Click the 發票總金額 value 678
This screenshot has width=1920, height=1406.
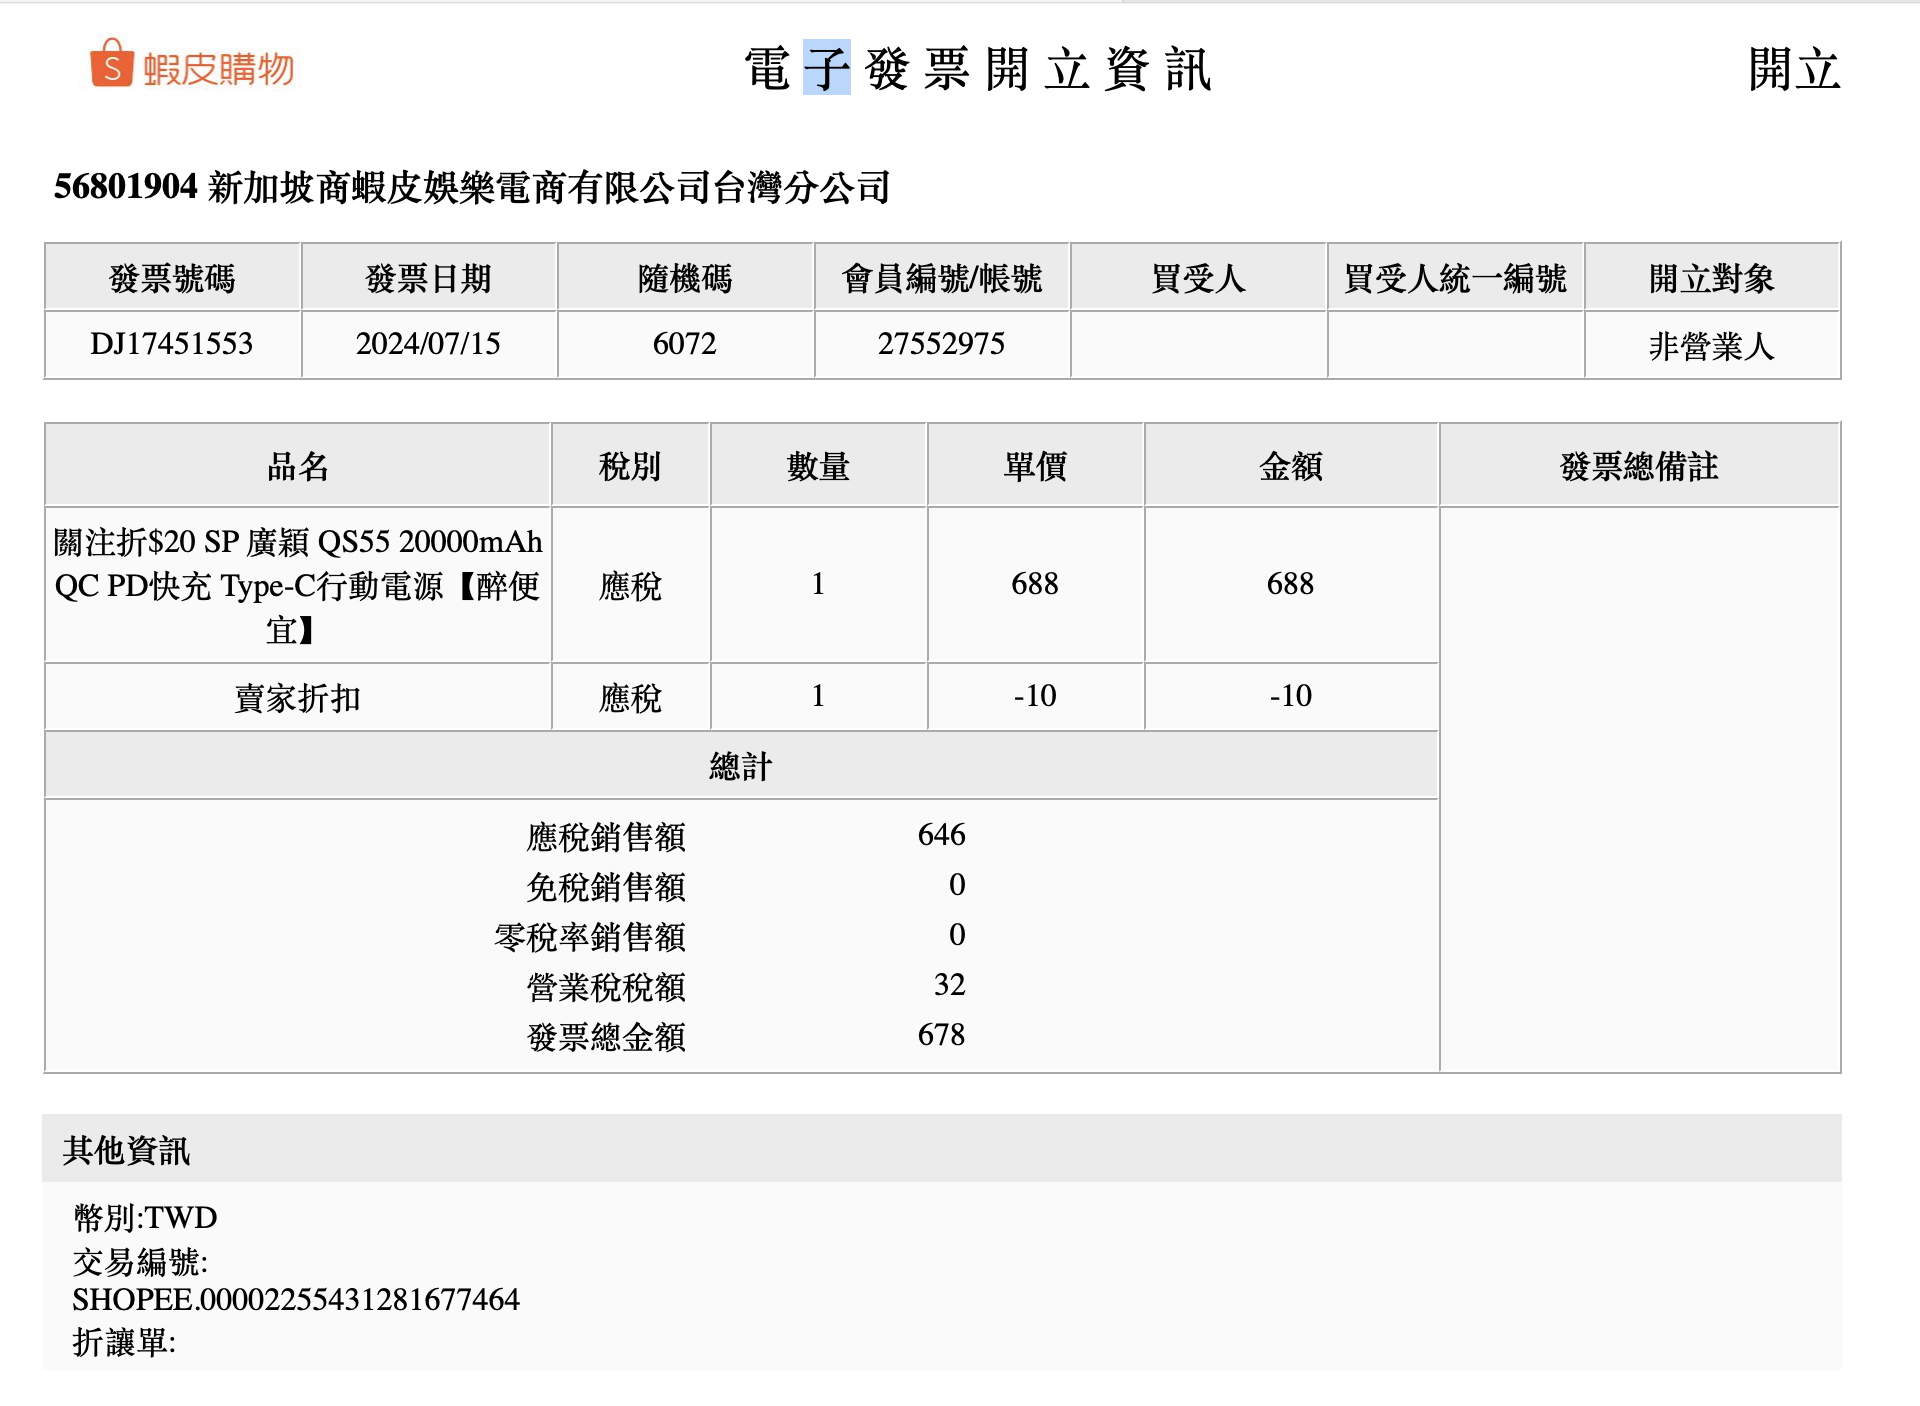(x=941, y=1035)
